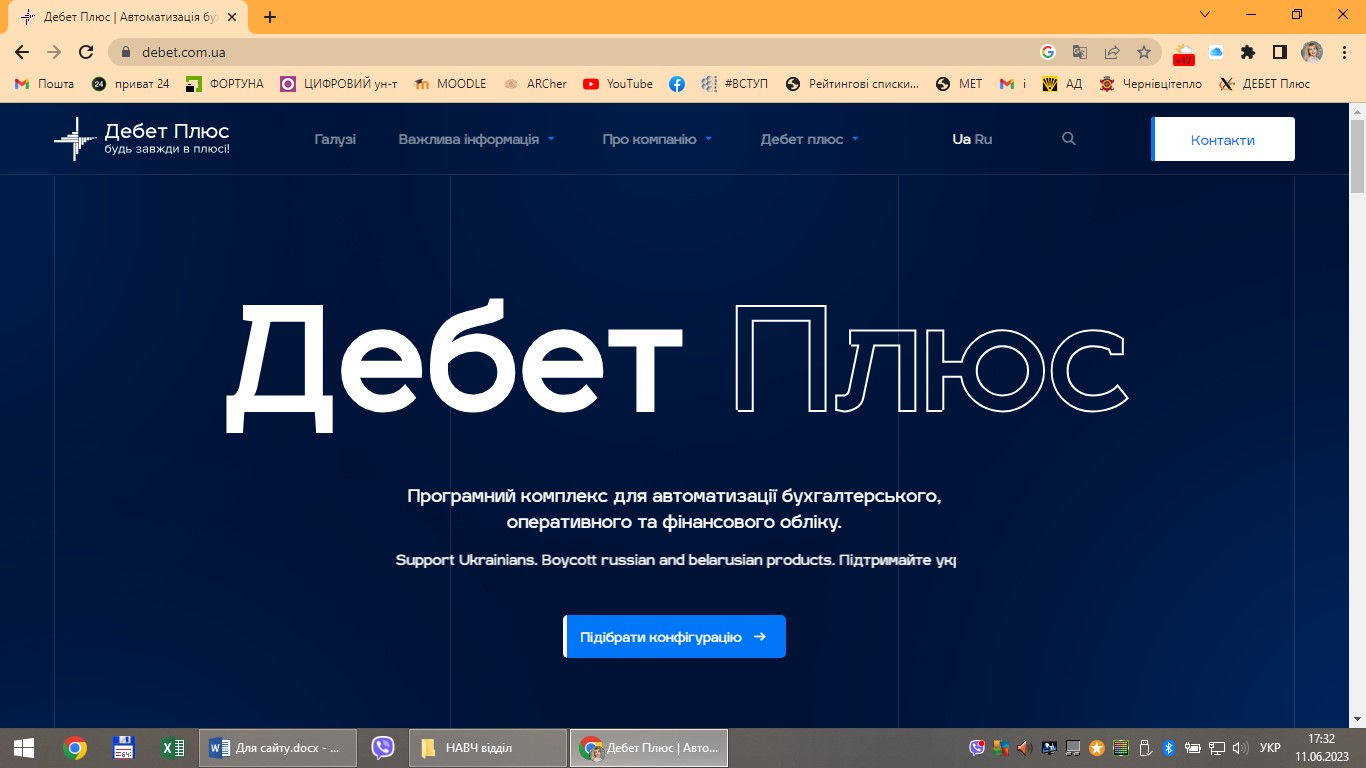Open the weather extension icon
The image size is (1366, 768).
(x=1184, y=53)
